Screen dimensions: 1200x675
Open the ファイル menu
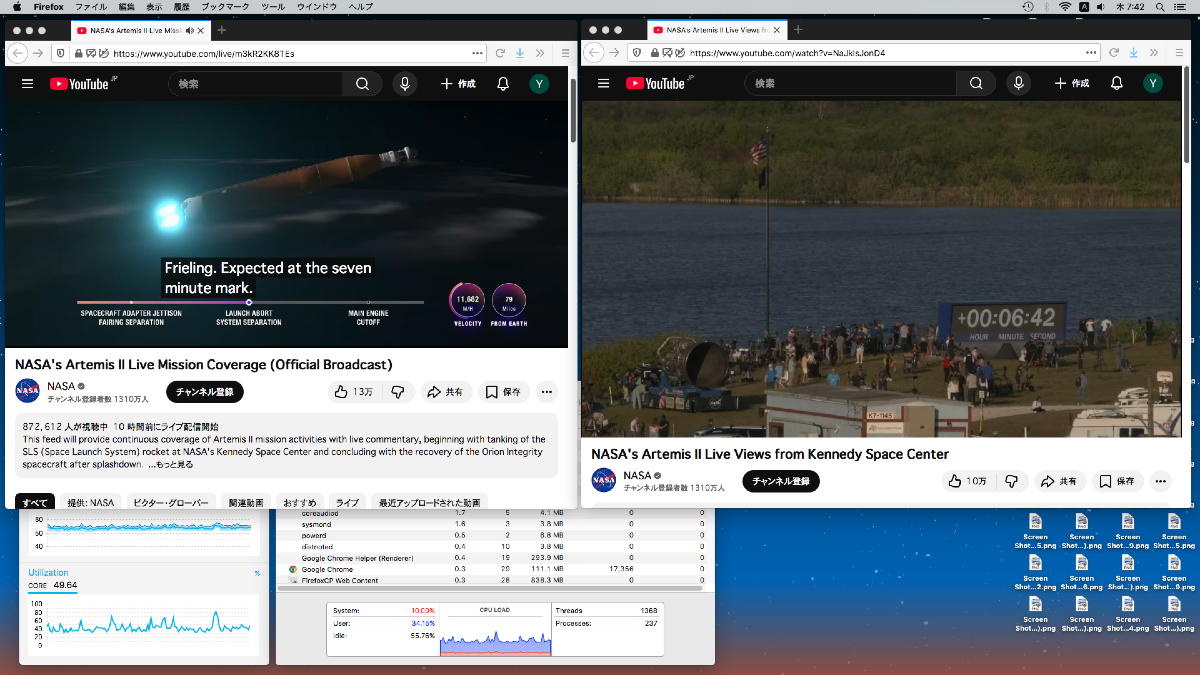pos(92,7)
